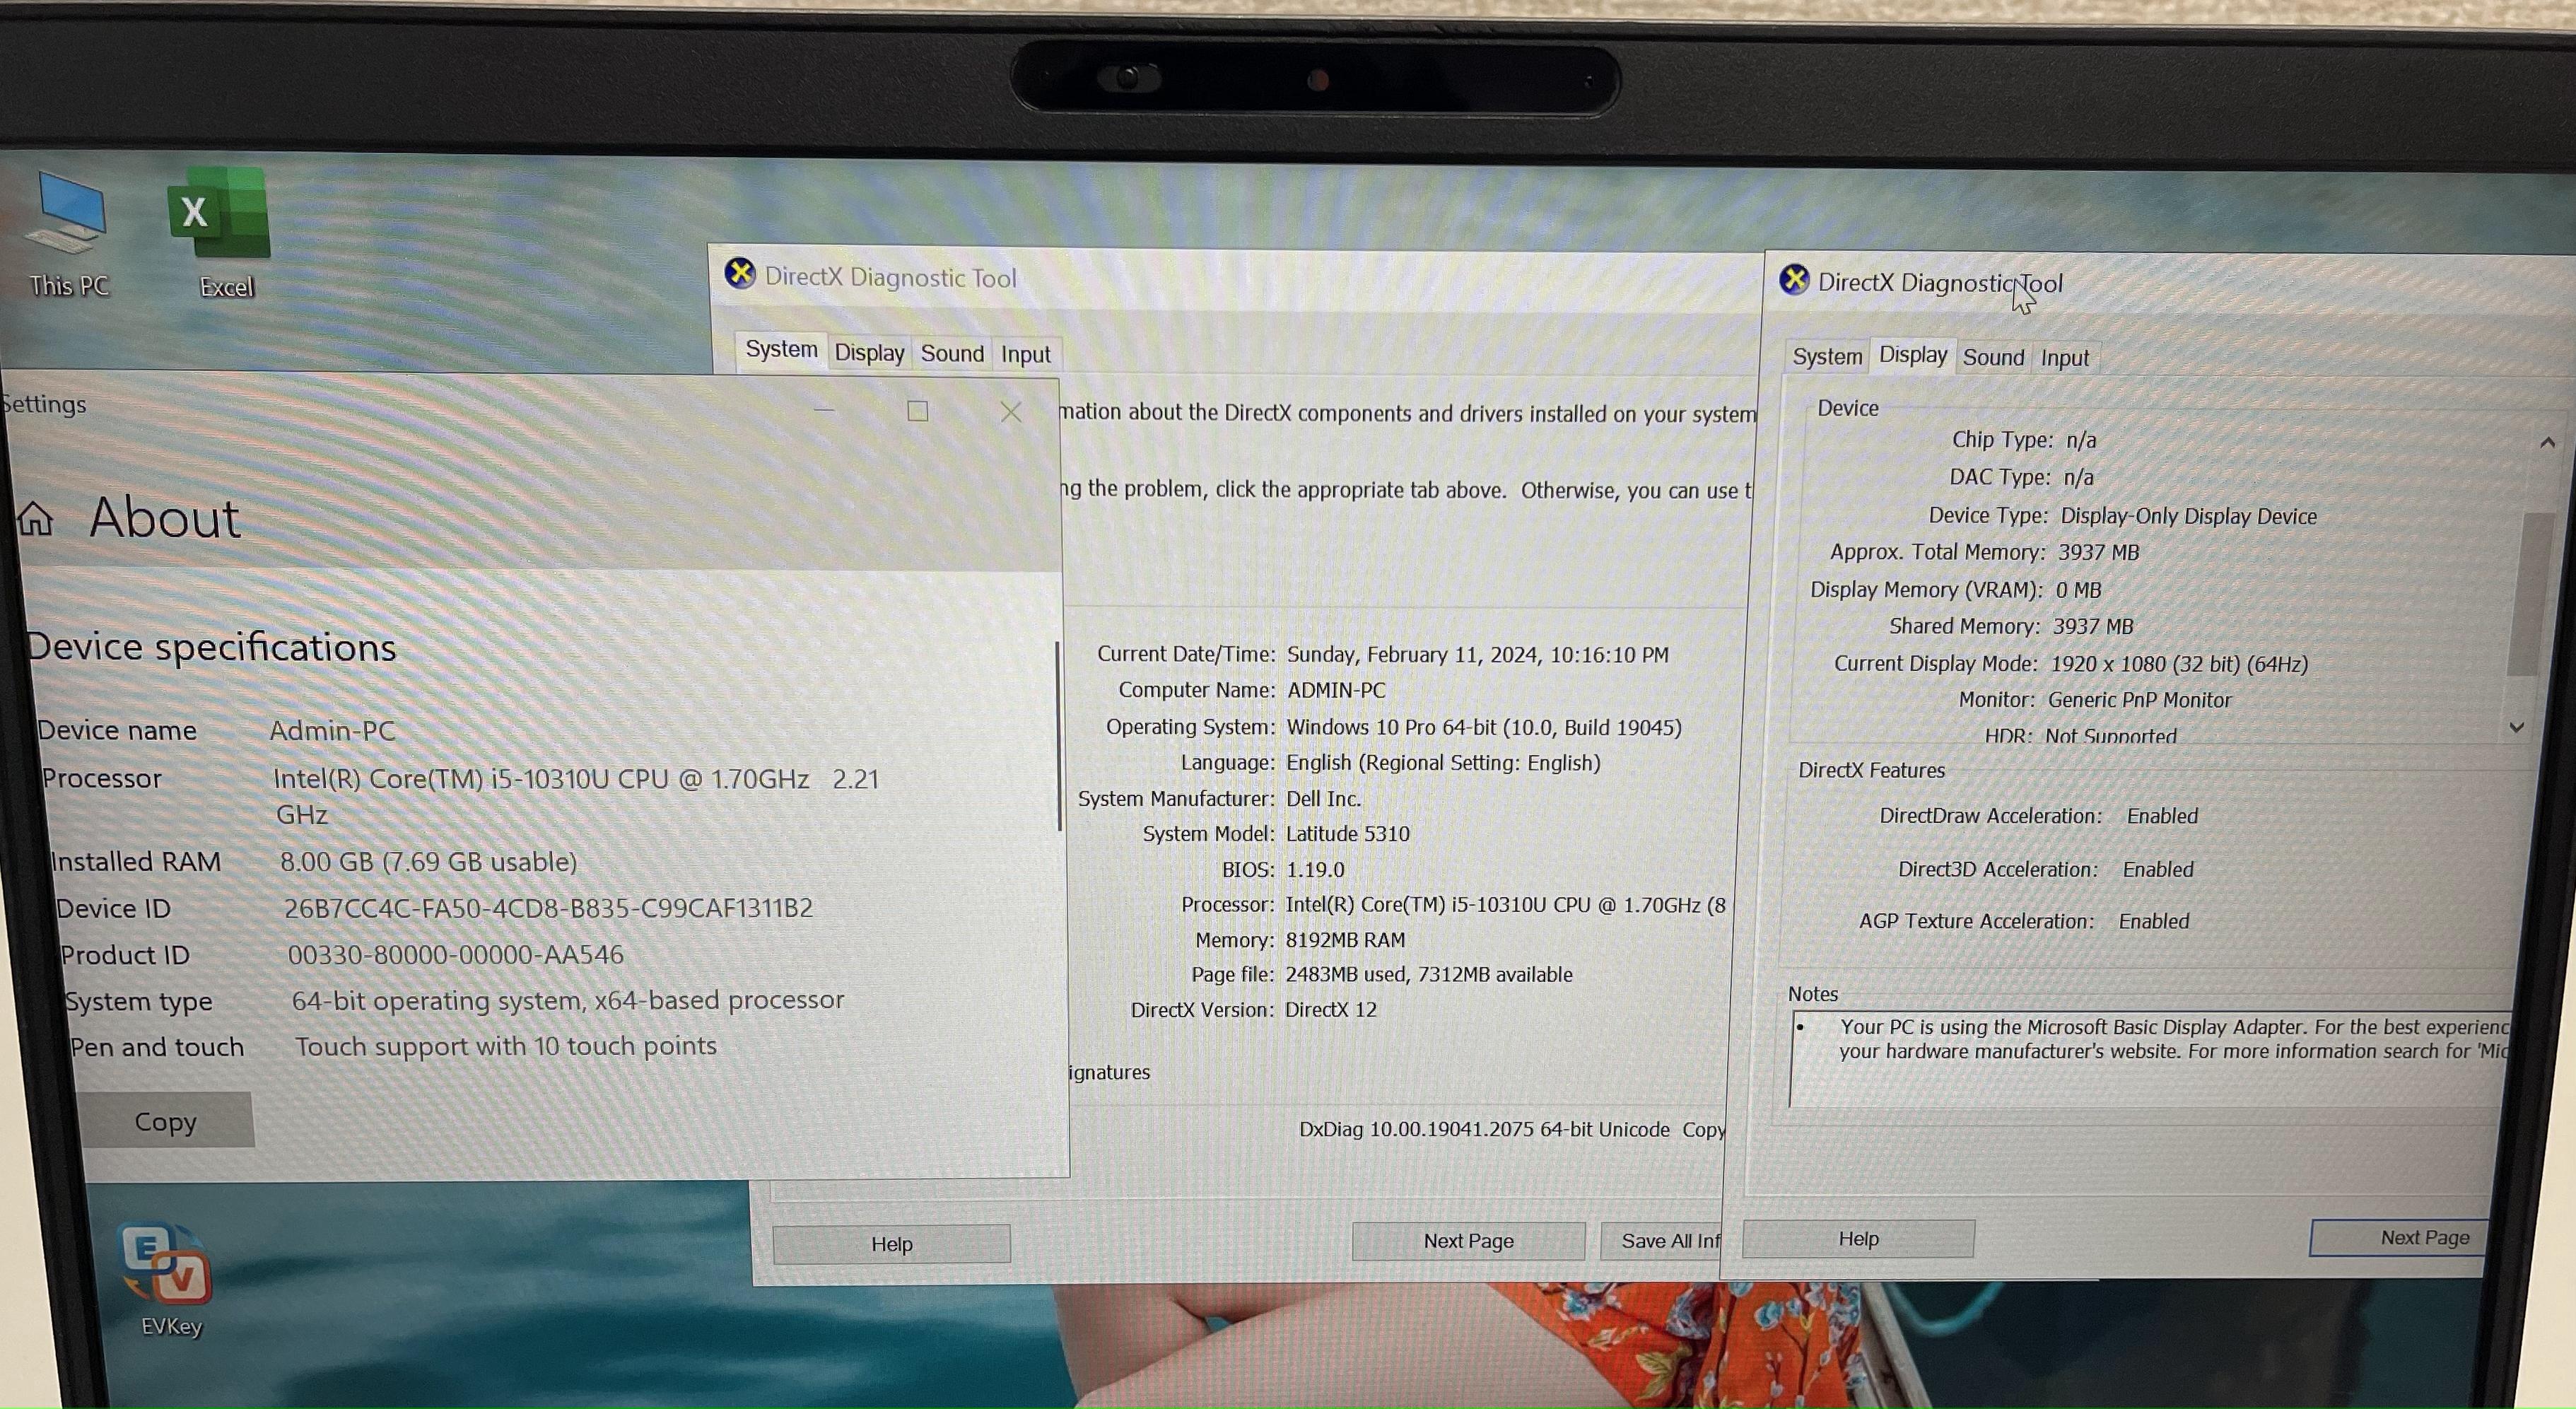This screenshot has width=2576, height=1409.
Task: Click Help in left DxDiag window
Action: pyautogui.click(x=891, y=1244)
